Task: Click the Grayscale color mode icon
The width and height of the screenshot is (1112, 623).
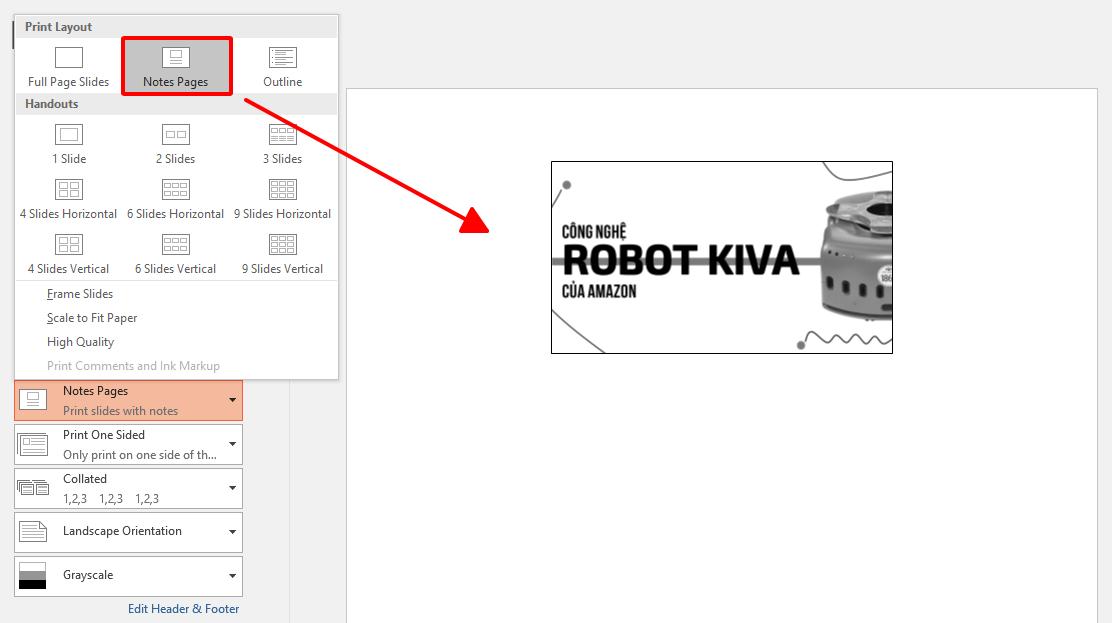Action: tap(33, 575)
